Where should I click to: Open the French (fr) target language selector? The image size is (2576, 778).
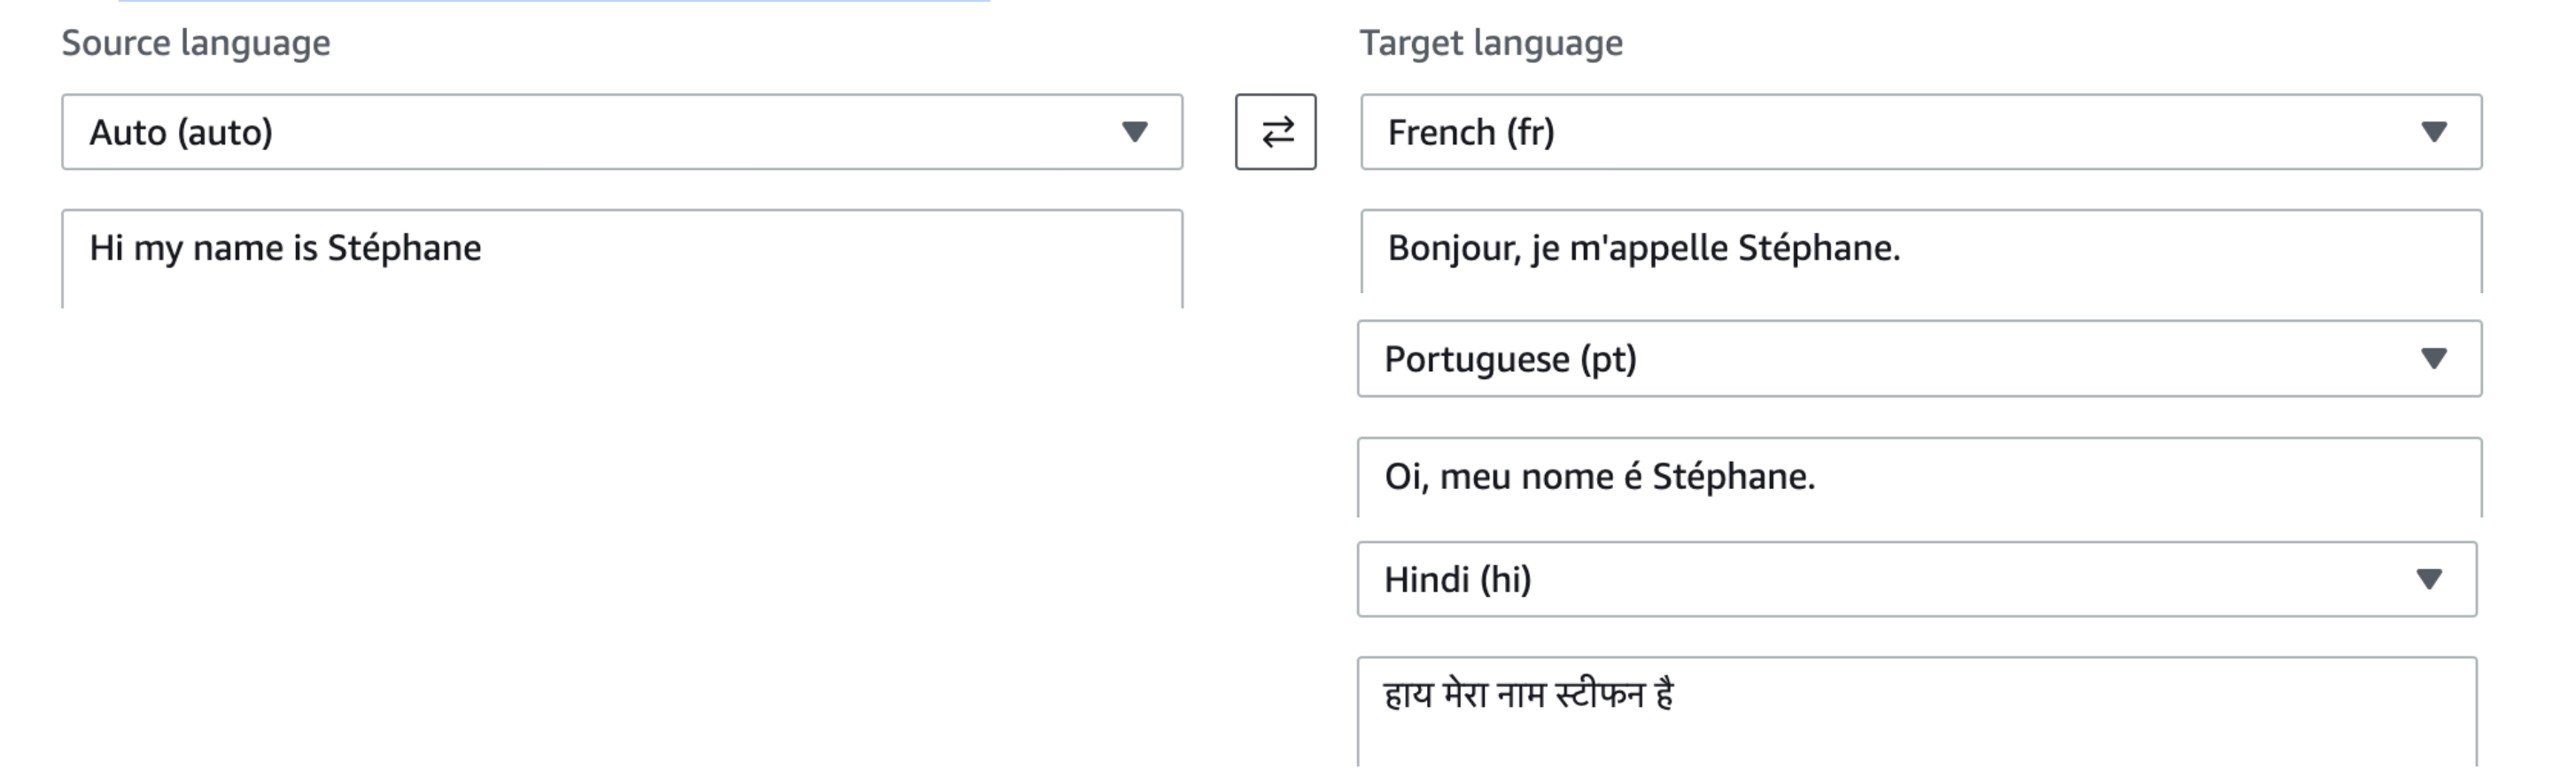click(1900, 132)
